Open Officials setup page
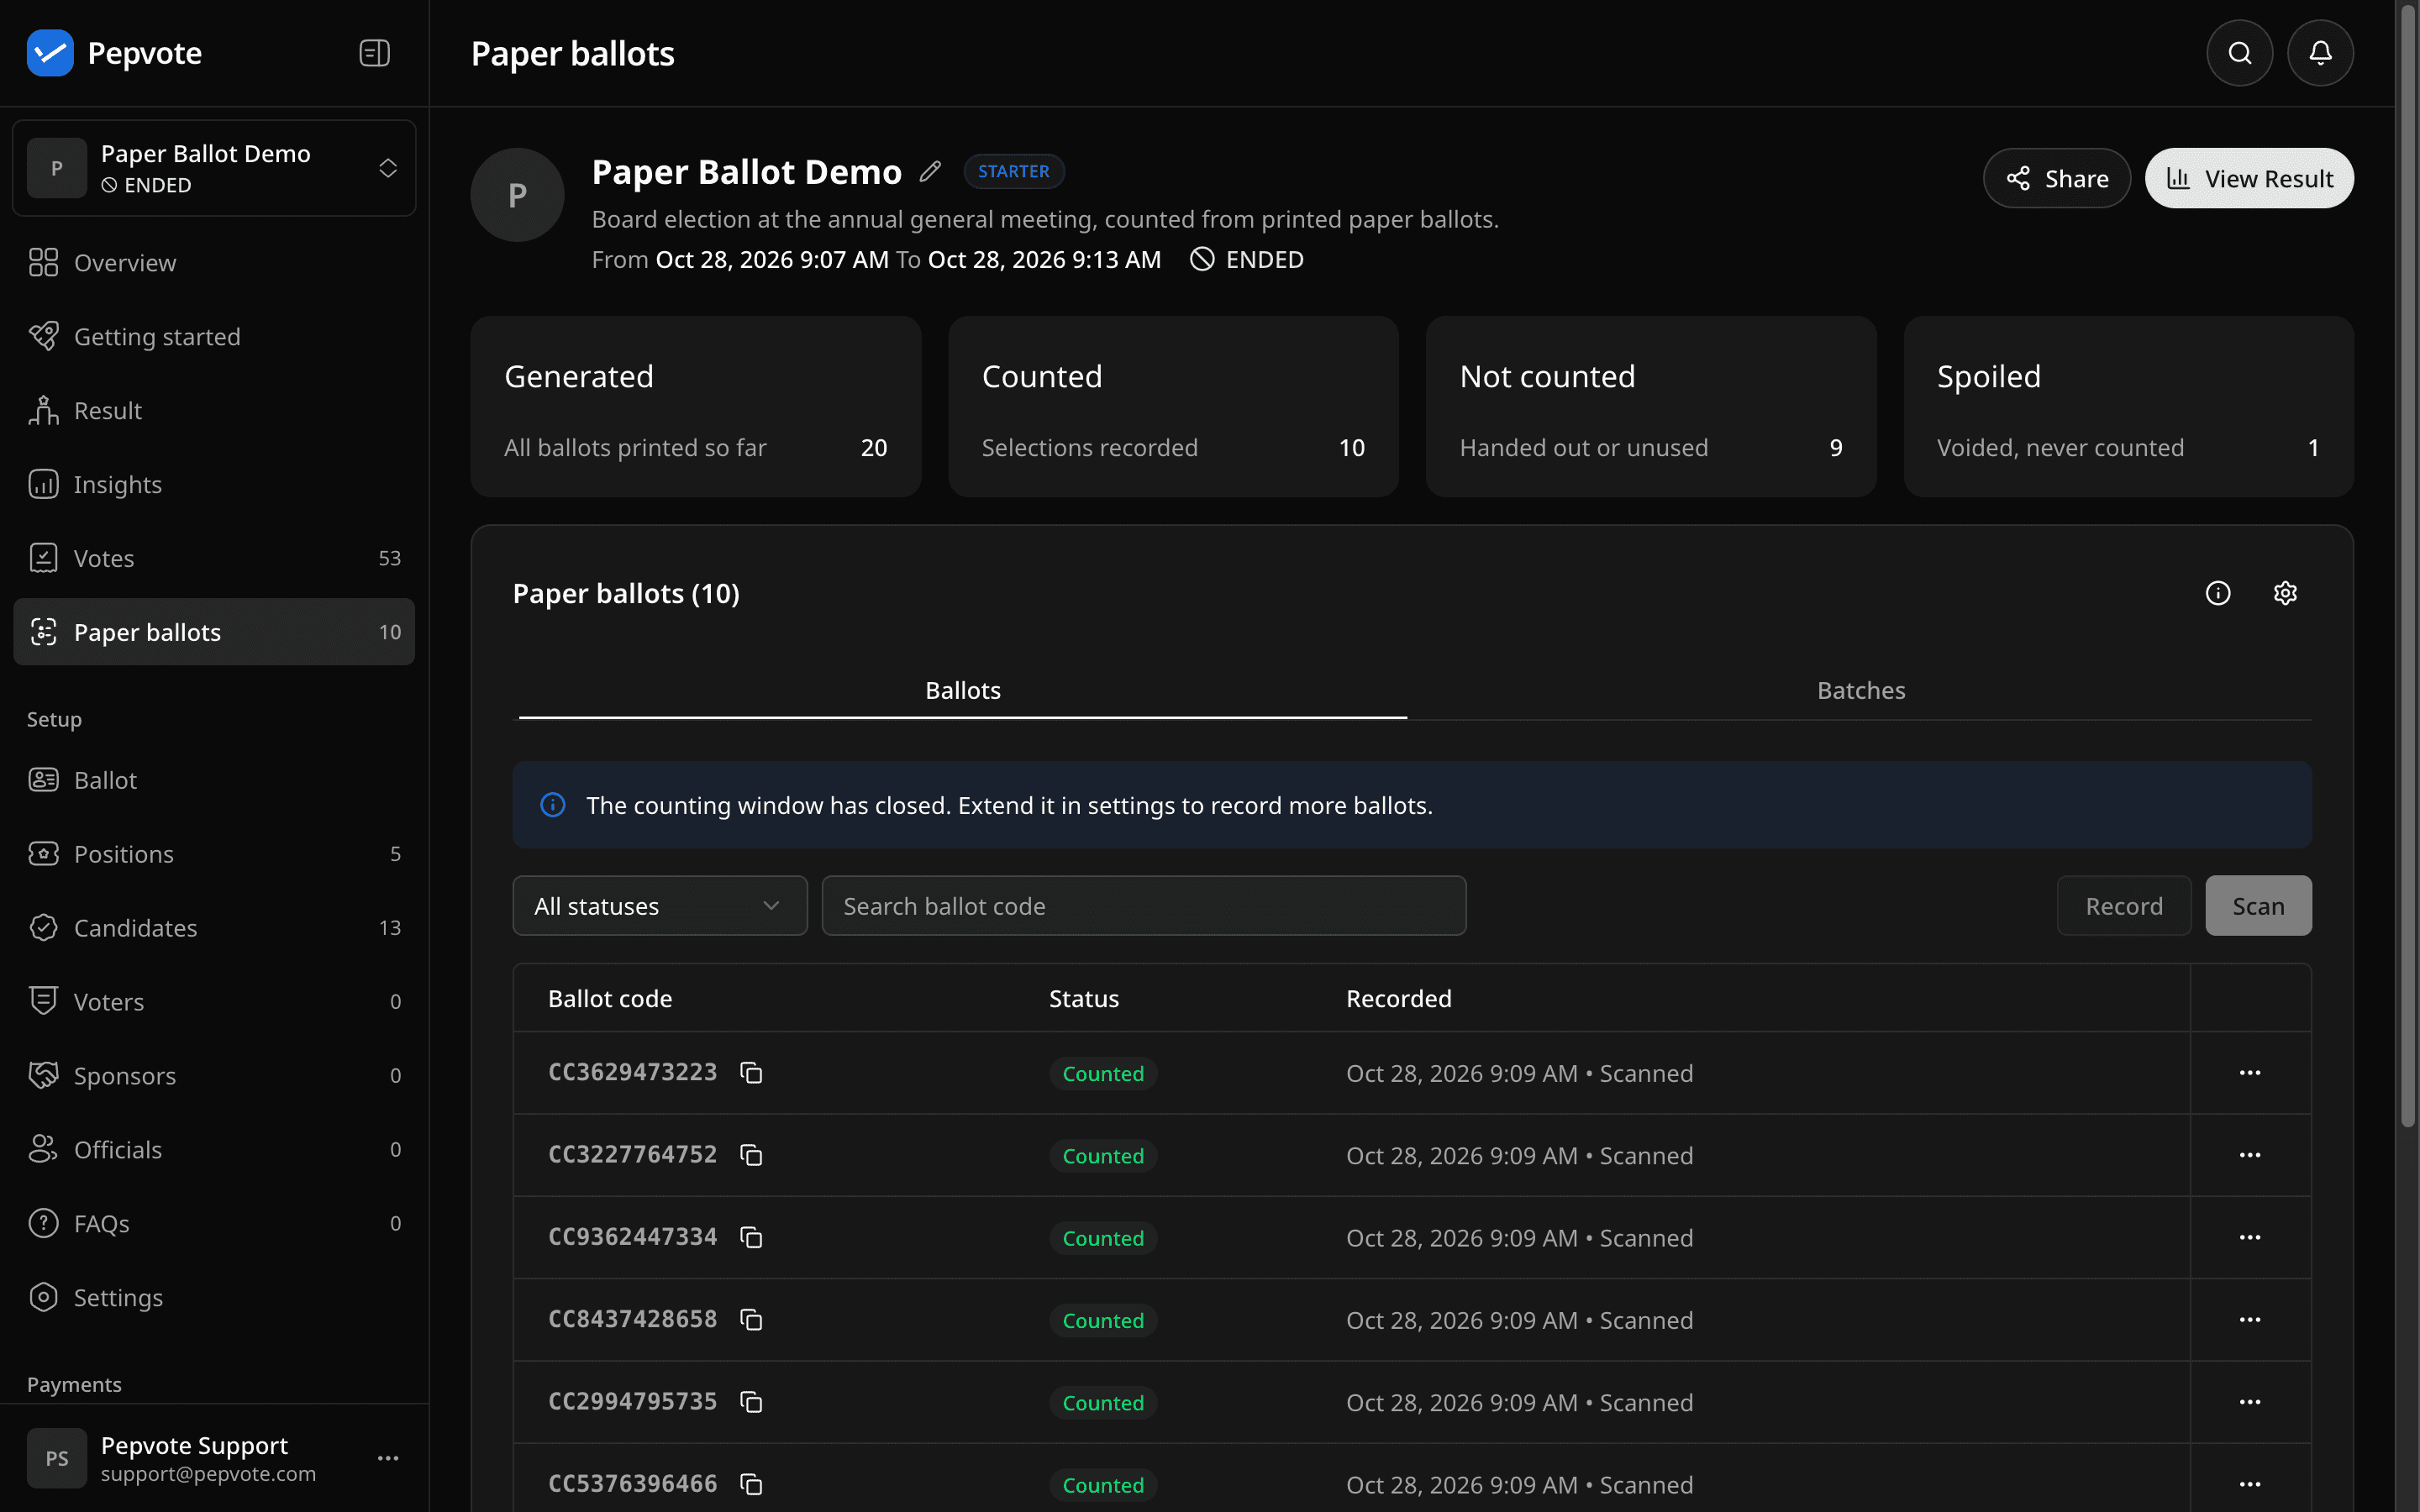The image size is (2420, 1512). pyautogui.click(x=214, y=1150)
